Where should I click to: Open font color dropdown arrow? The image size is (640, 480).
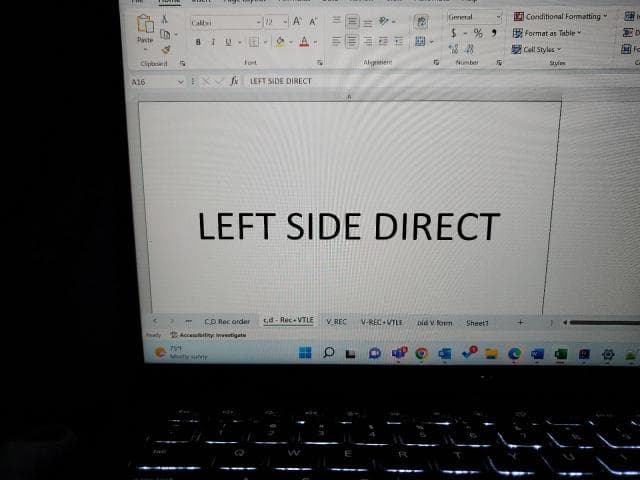pyautogui.click(x=315, y=42)
